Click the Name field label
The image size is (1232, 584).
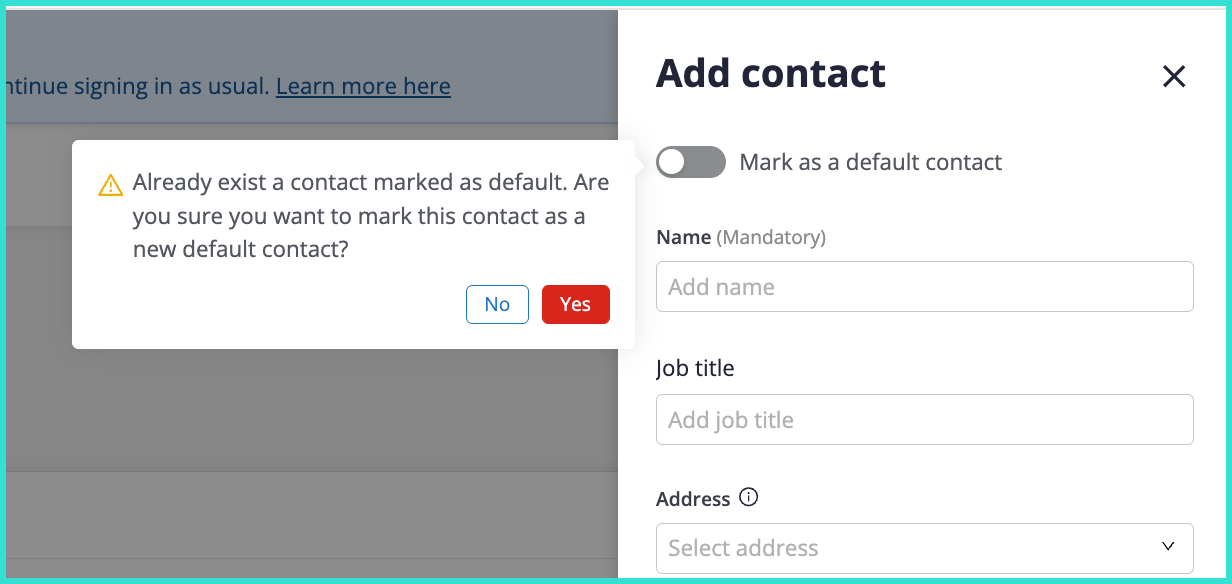(x=683, y=238)
